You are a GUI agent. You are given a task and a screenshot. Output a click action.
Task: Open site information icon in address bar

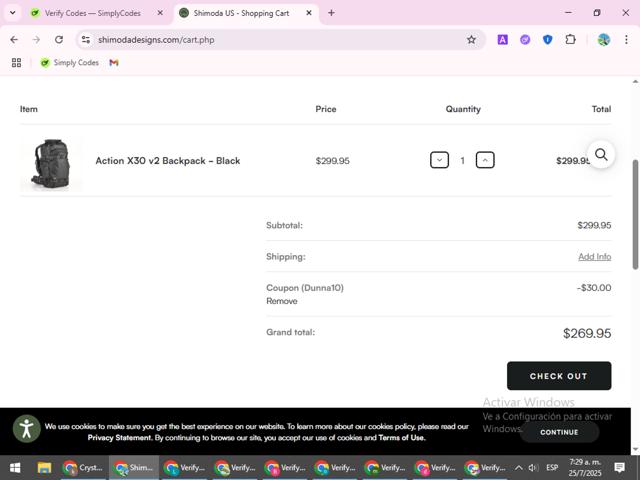tap(86, 40)
